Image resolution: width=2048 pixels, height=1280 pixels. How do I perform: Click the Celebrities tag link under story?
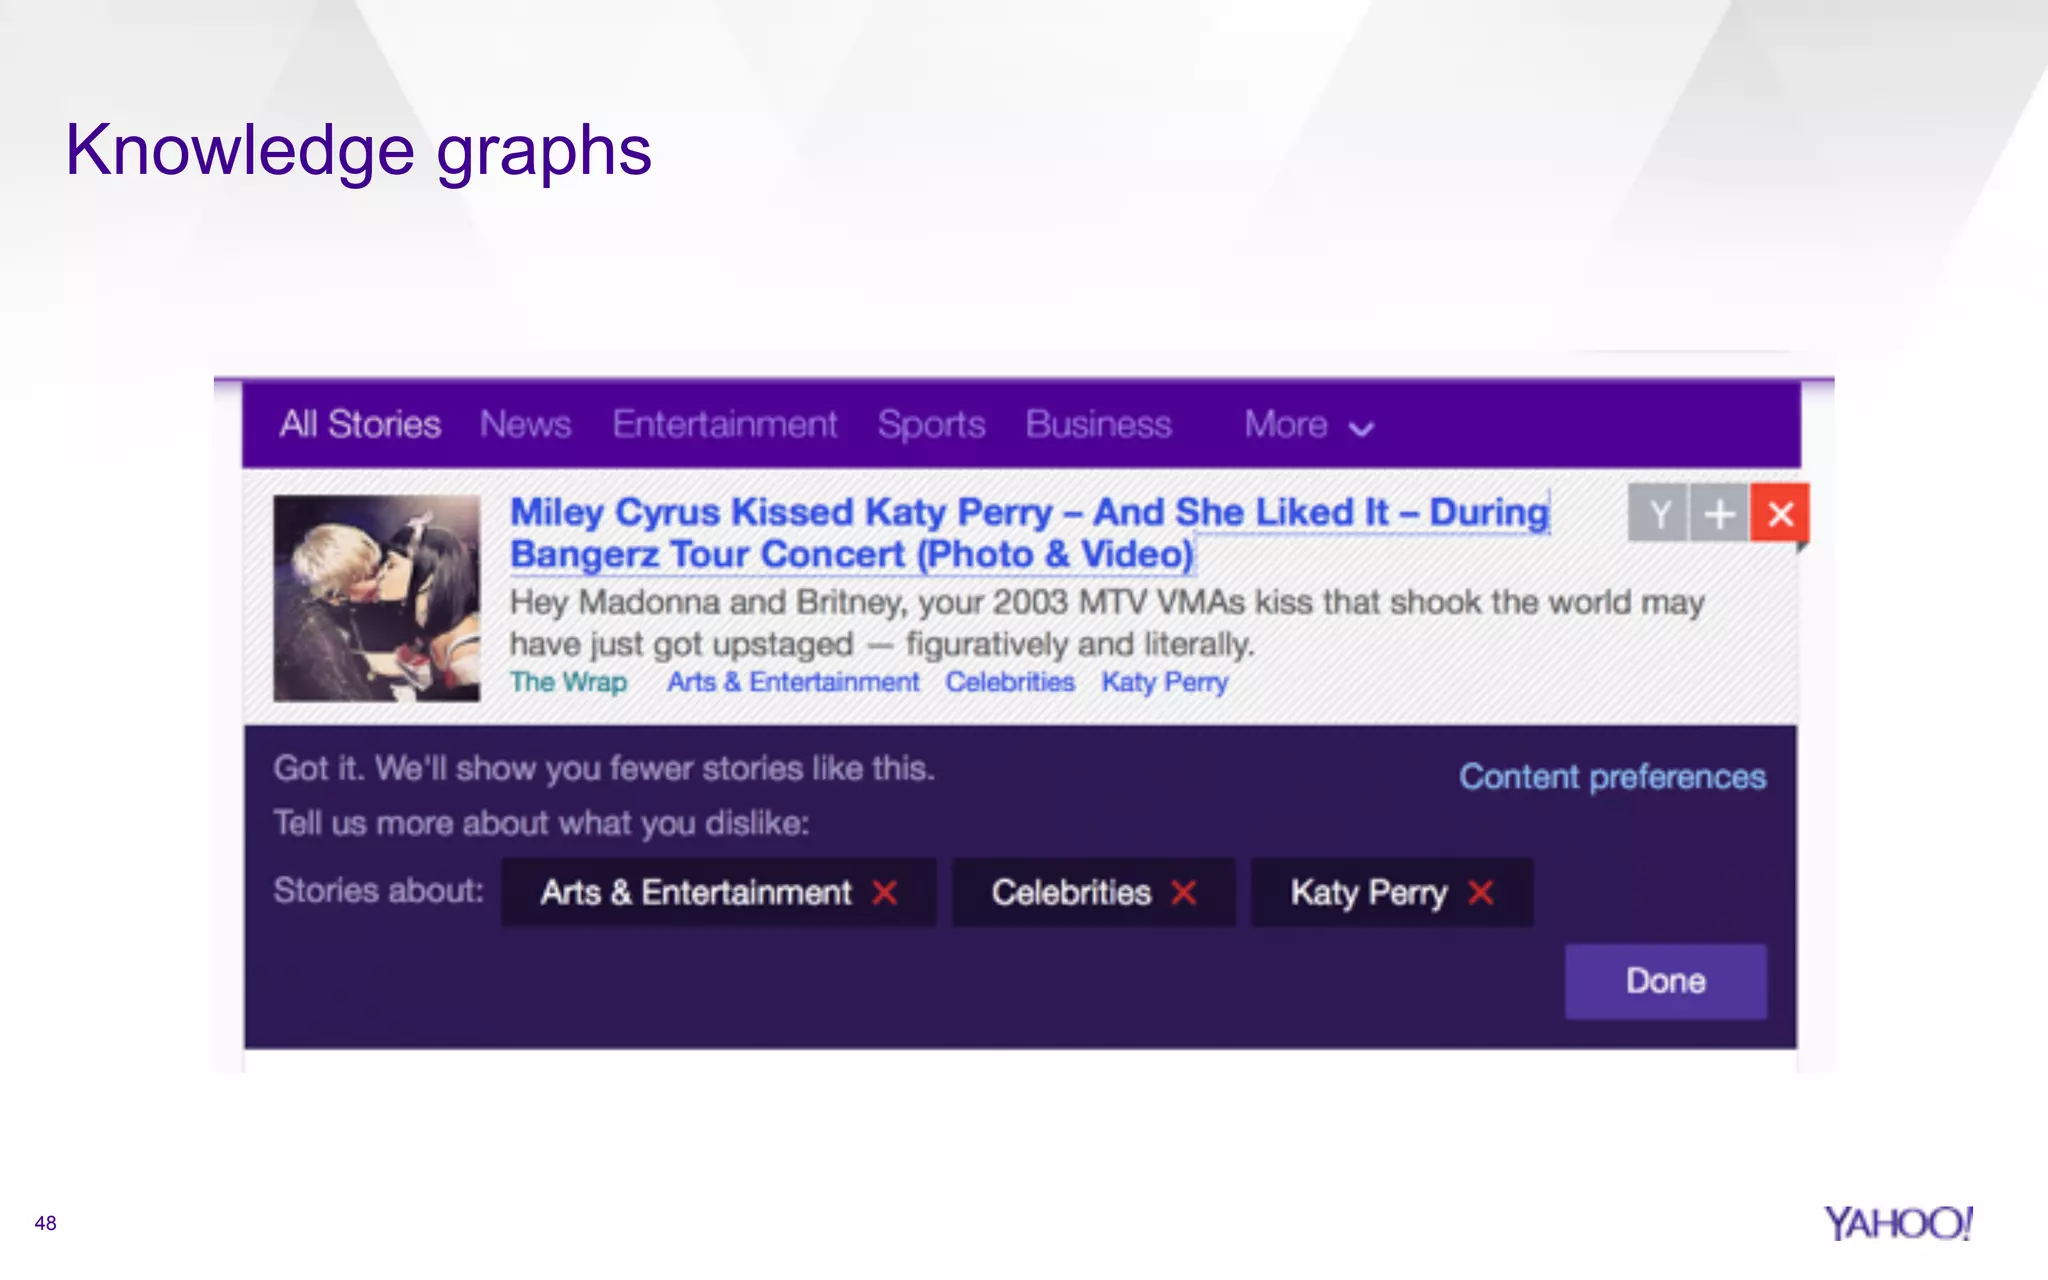(1010, 682)
